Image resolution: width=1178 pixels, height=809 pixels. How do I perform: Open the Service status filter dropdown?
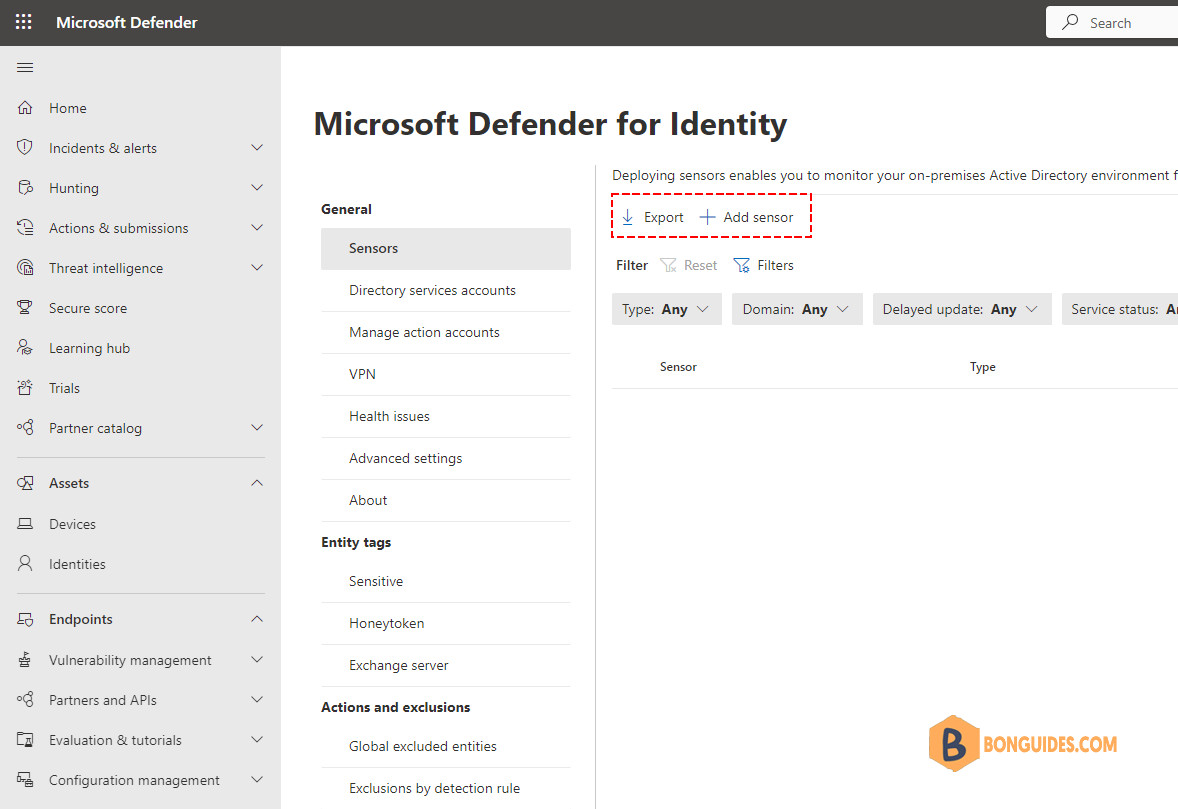click(x=1119, y=309)
